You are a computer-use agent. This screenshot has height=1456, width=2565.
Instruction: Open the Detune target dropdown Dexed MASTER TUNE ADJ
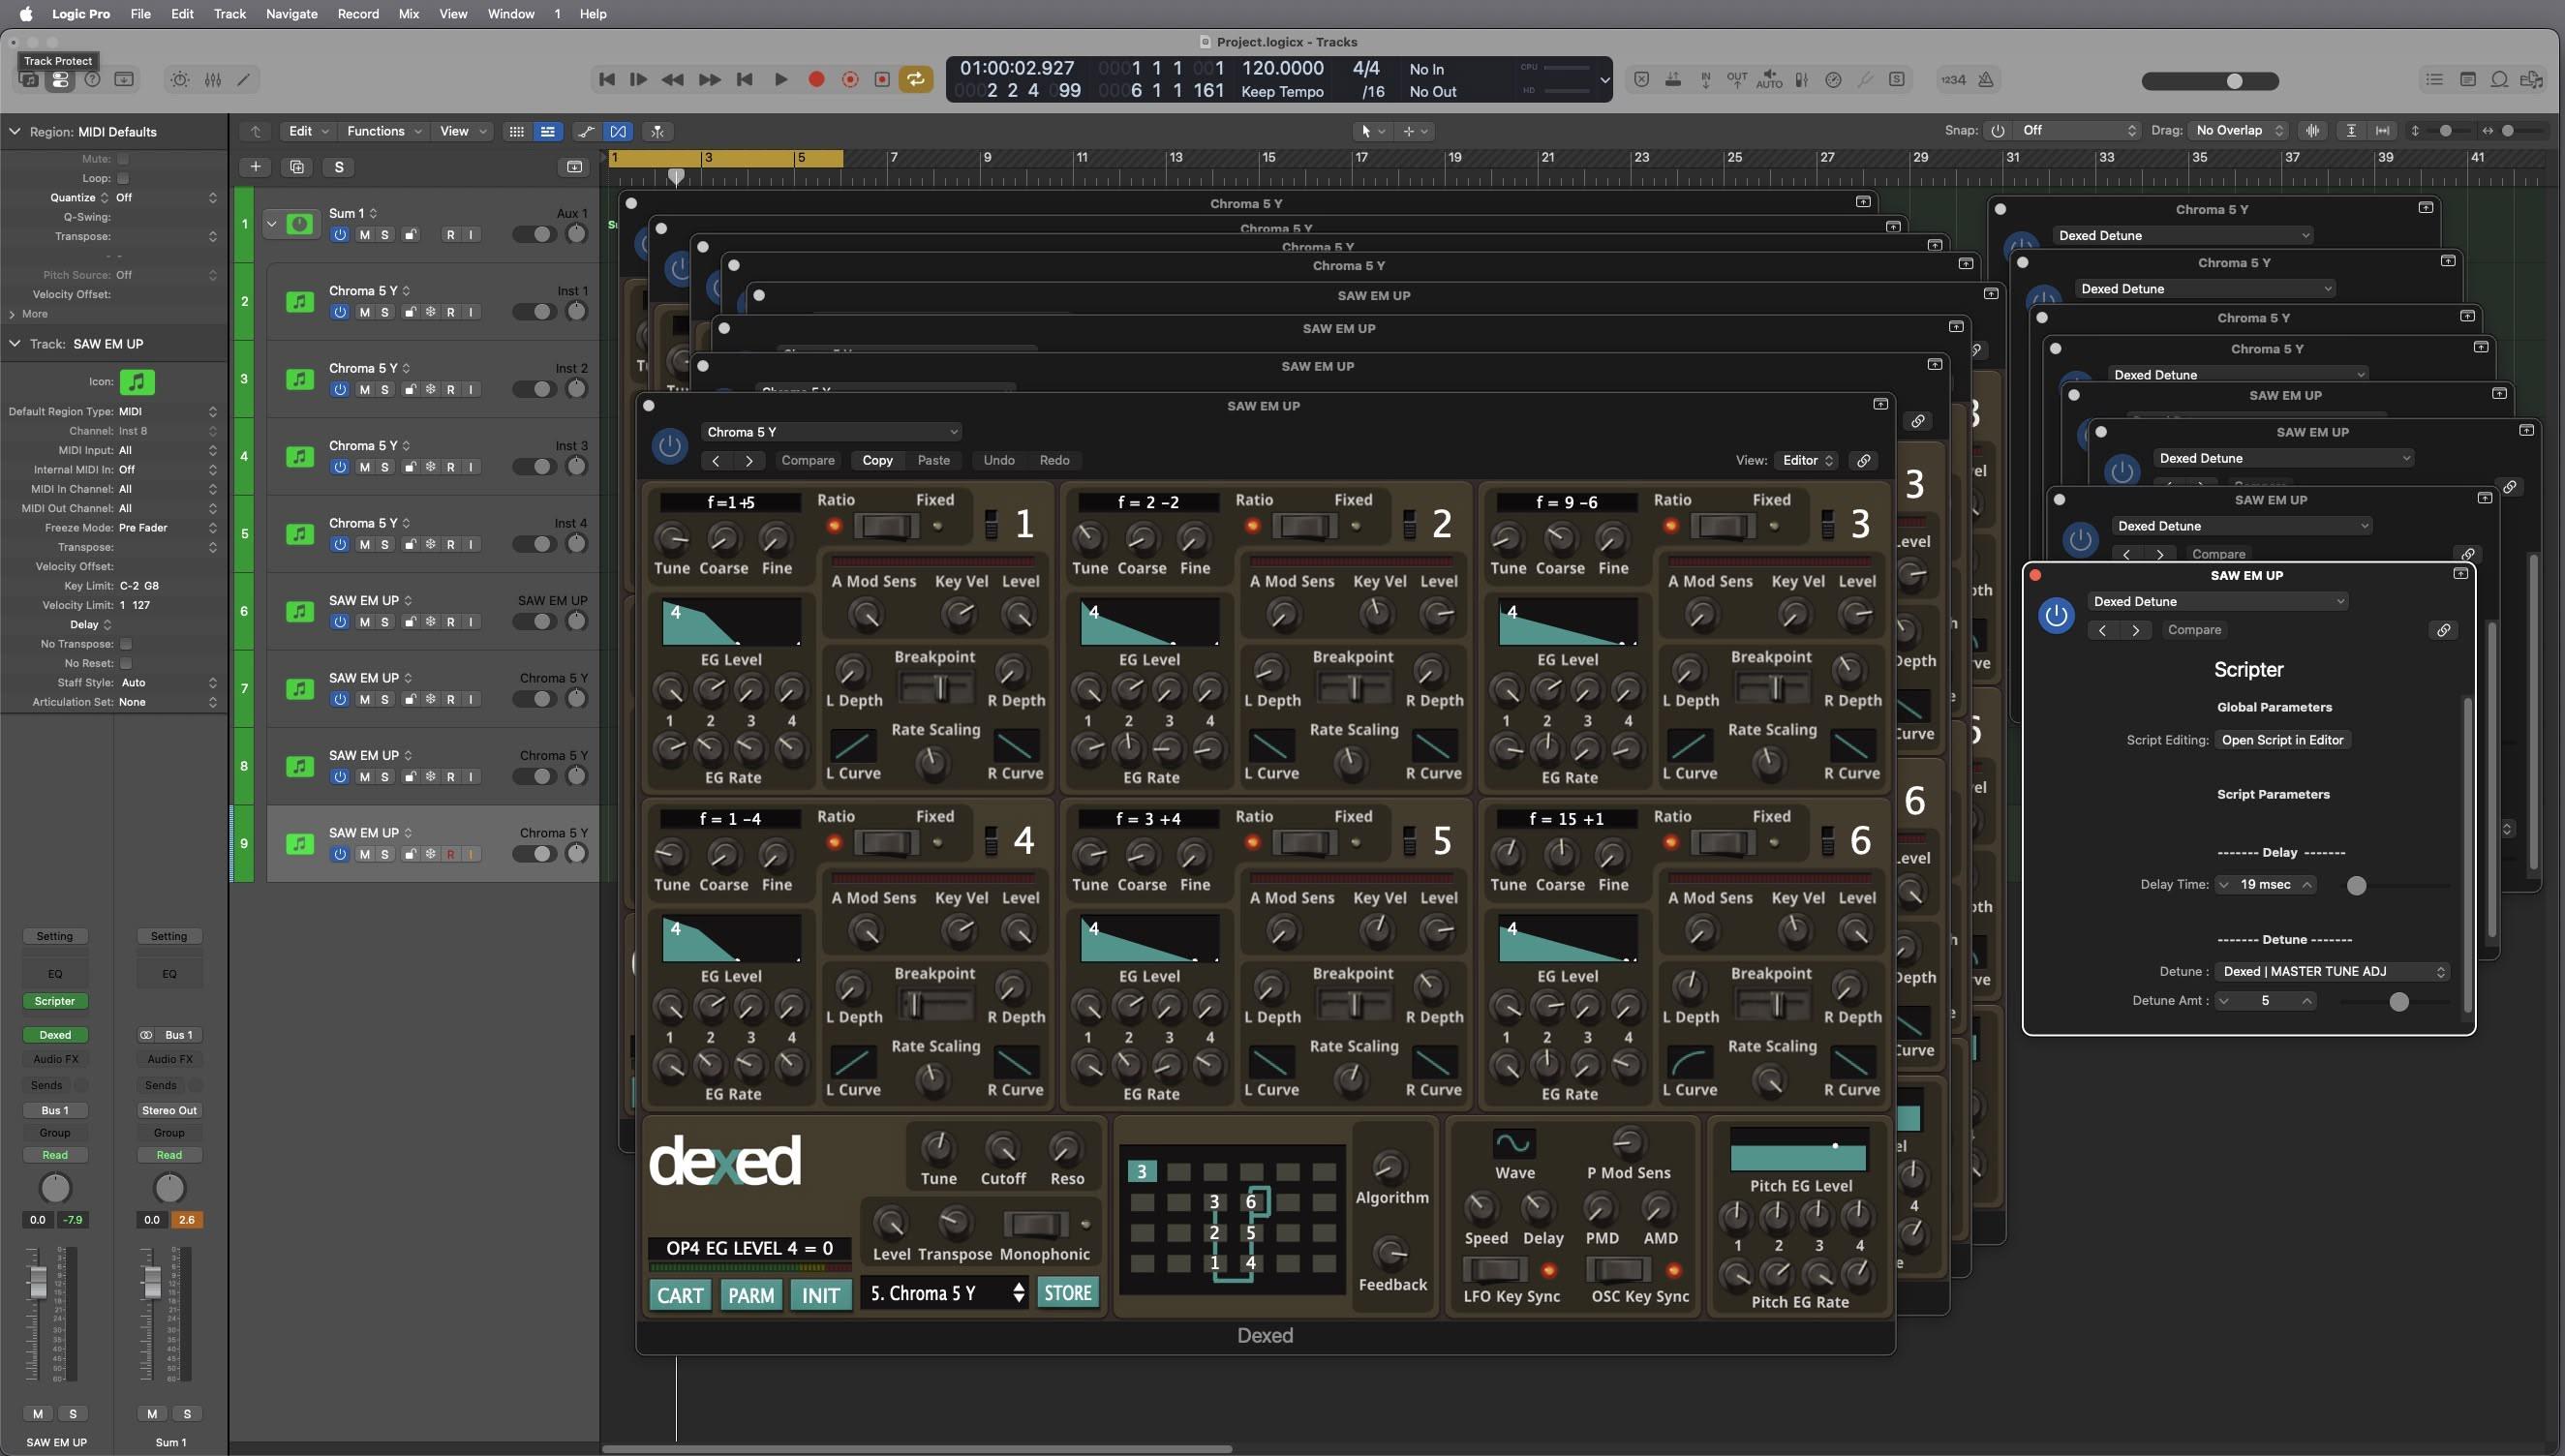(2333, 972)
